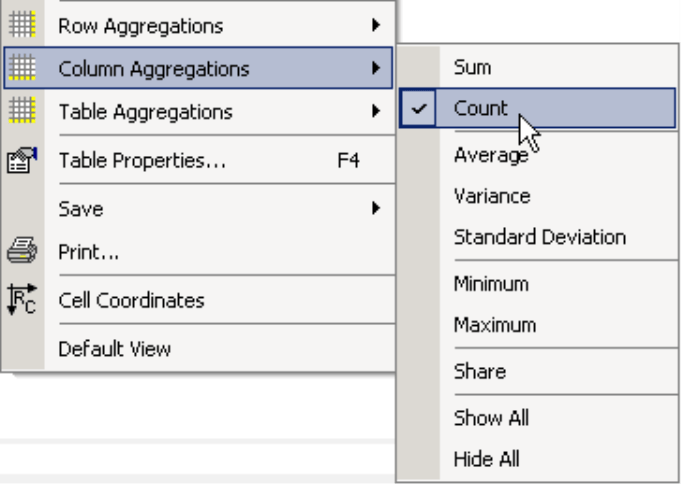681x484 pixels.
Task: Click the Column Aggregations grid icon
Action: coord(22,67)
